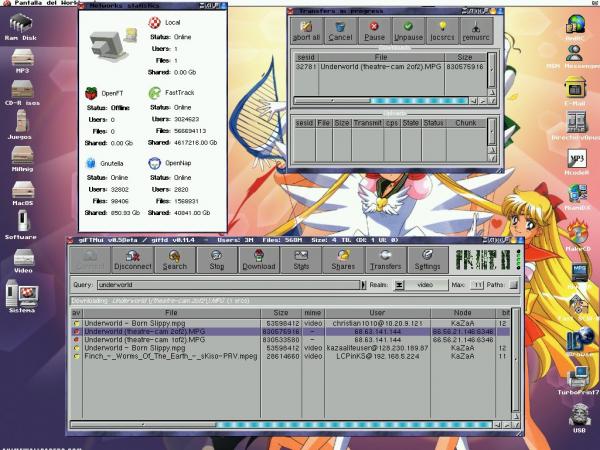Select Underworld (theatre-cam 1of2).MPG result
The height and width of the screenshot is (450, 600).
point(291,340)
